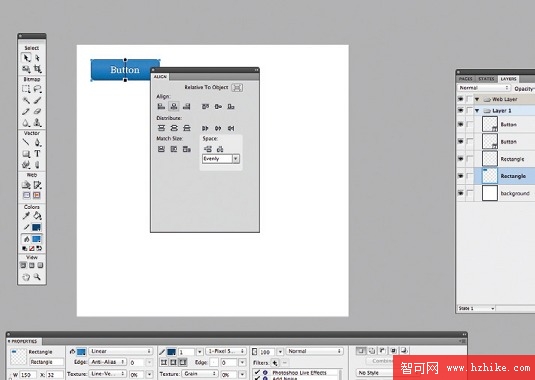Click the W width field showing 150

(x=28, y=375)
